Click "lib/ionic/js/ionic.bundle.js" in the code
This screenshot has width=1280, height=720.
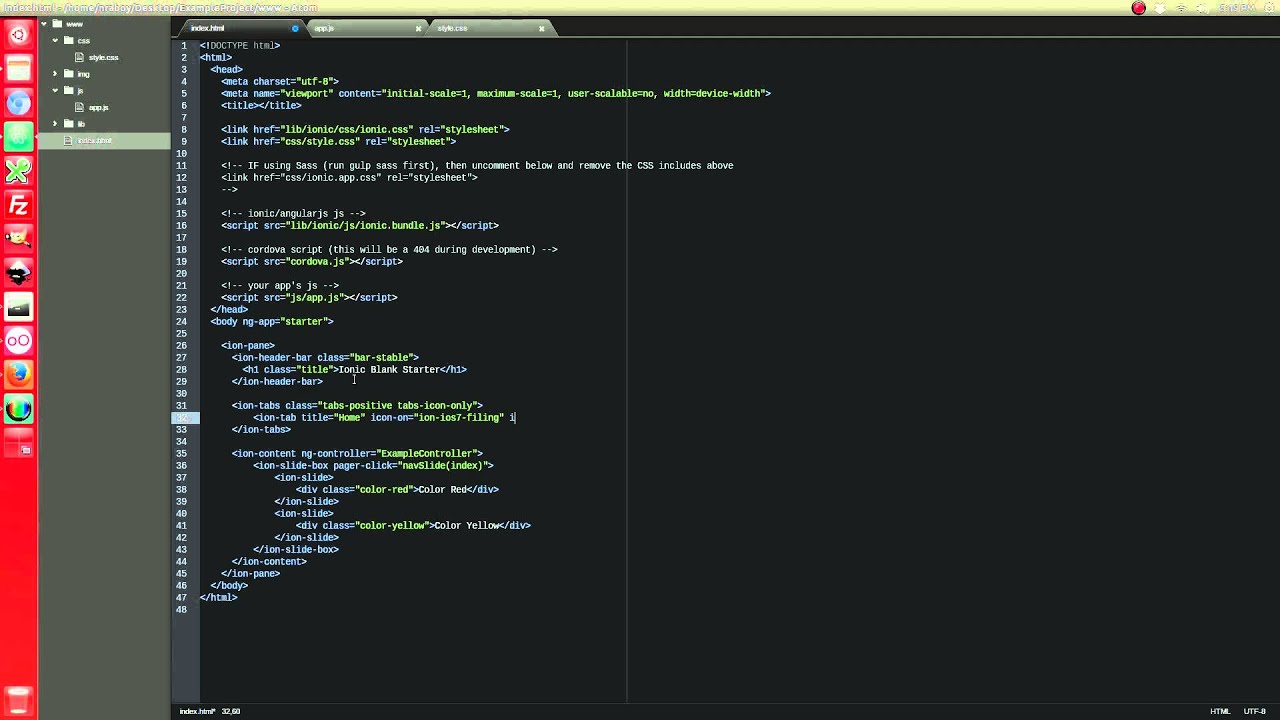tap(365, 226)
